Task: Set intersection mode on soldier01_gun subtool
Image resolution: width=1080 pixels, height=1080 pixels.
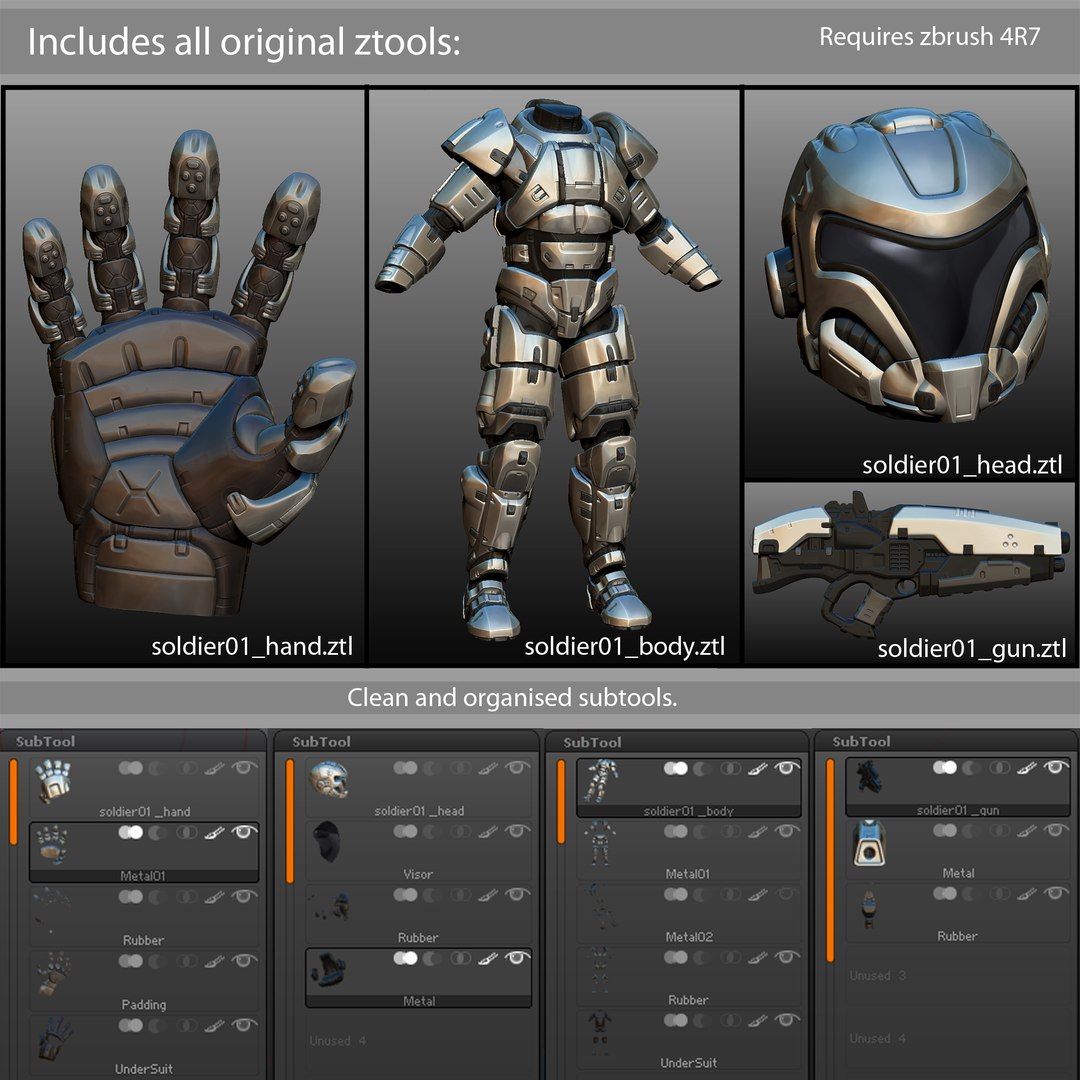Action: (x=1000, y=767)
